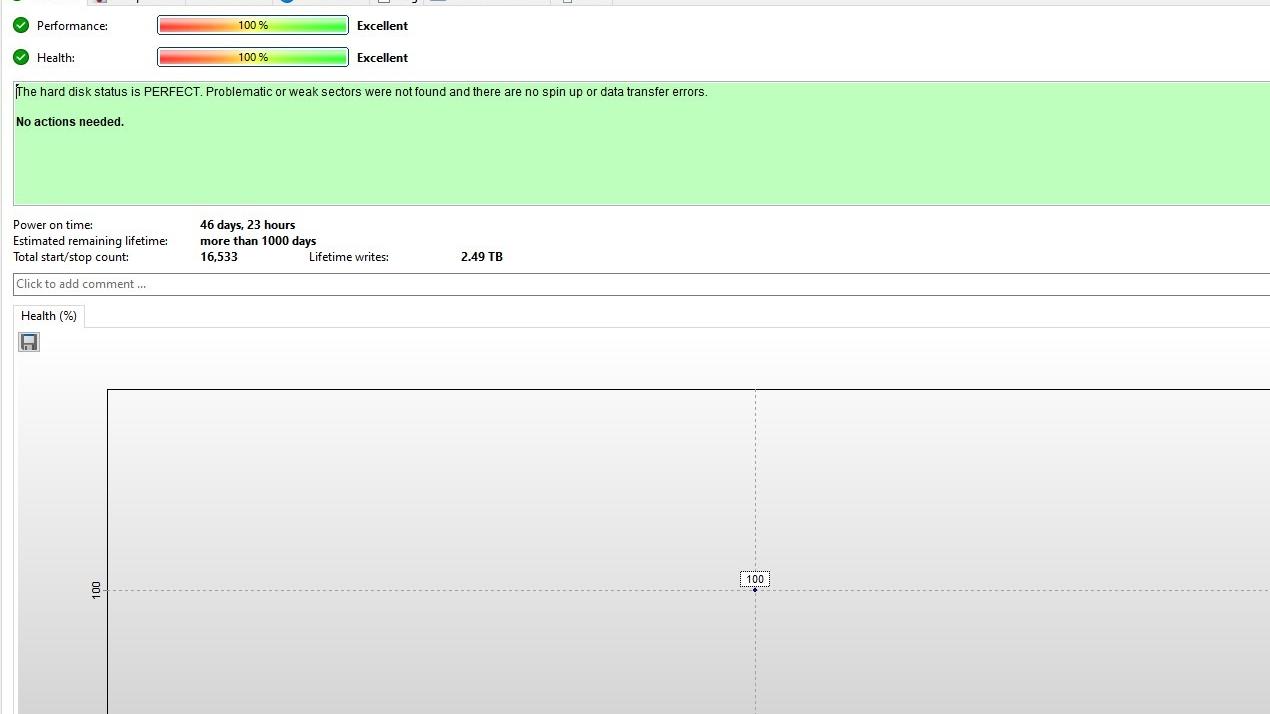Focus the 'Click to add comment' field
The image size is (1270, 714).
[641, 284]
